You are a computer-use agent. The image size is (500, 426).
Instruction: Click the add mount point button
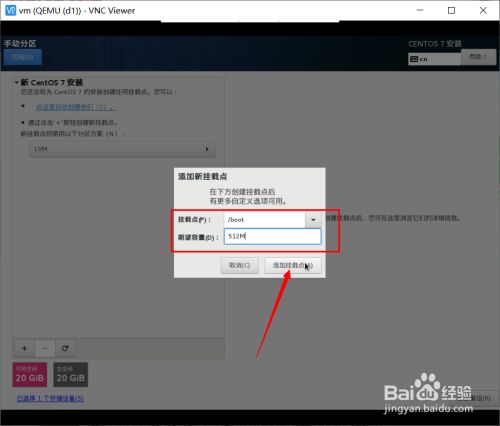tap(293, 265)
